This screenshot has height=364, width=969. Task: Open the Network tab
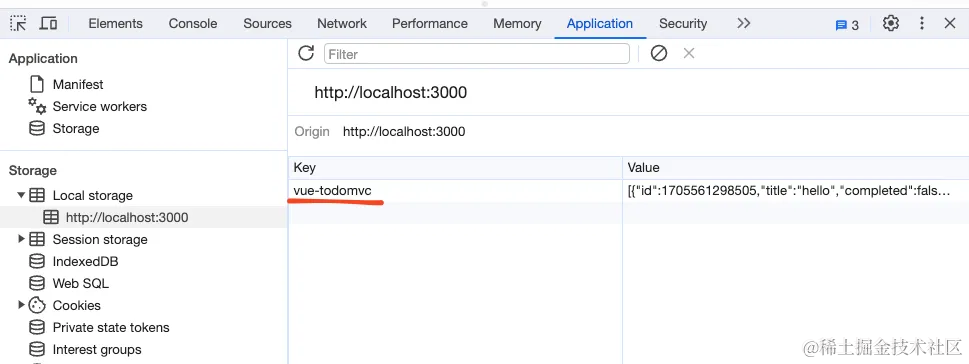click(342, 23)
